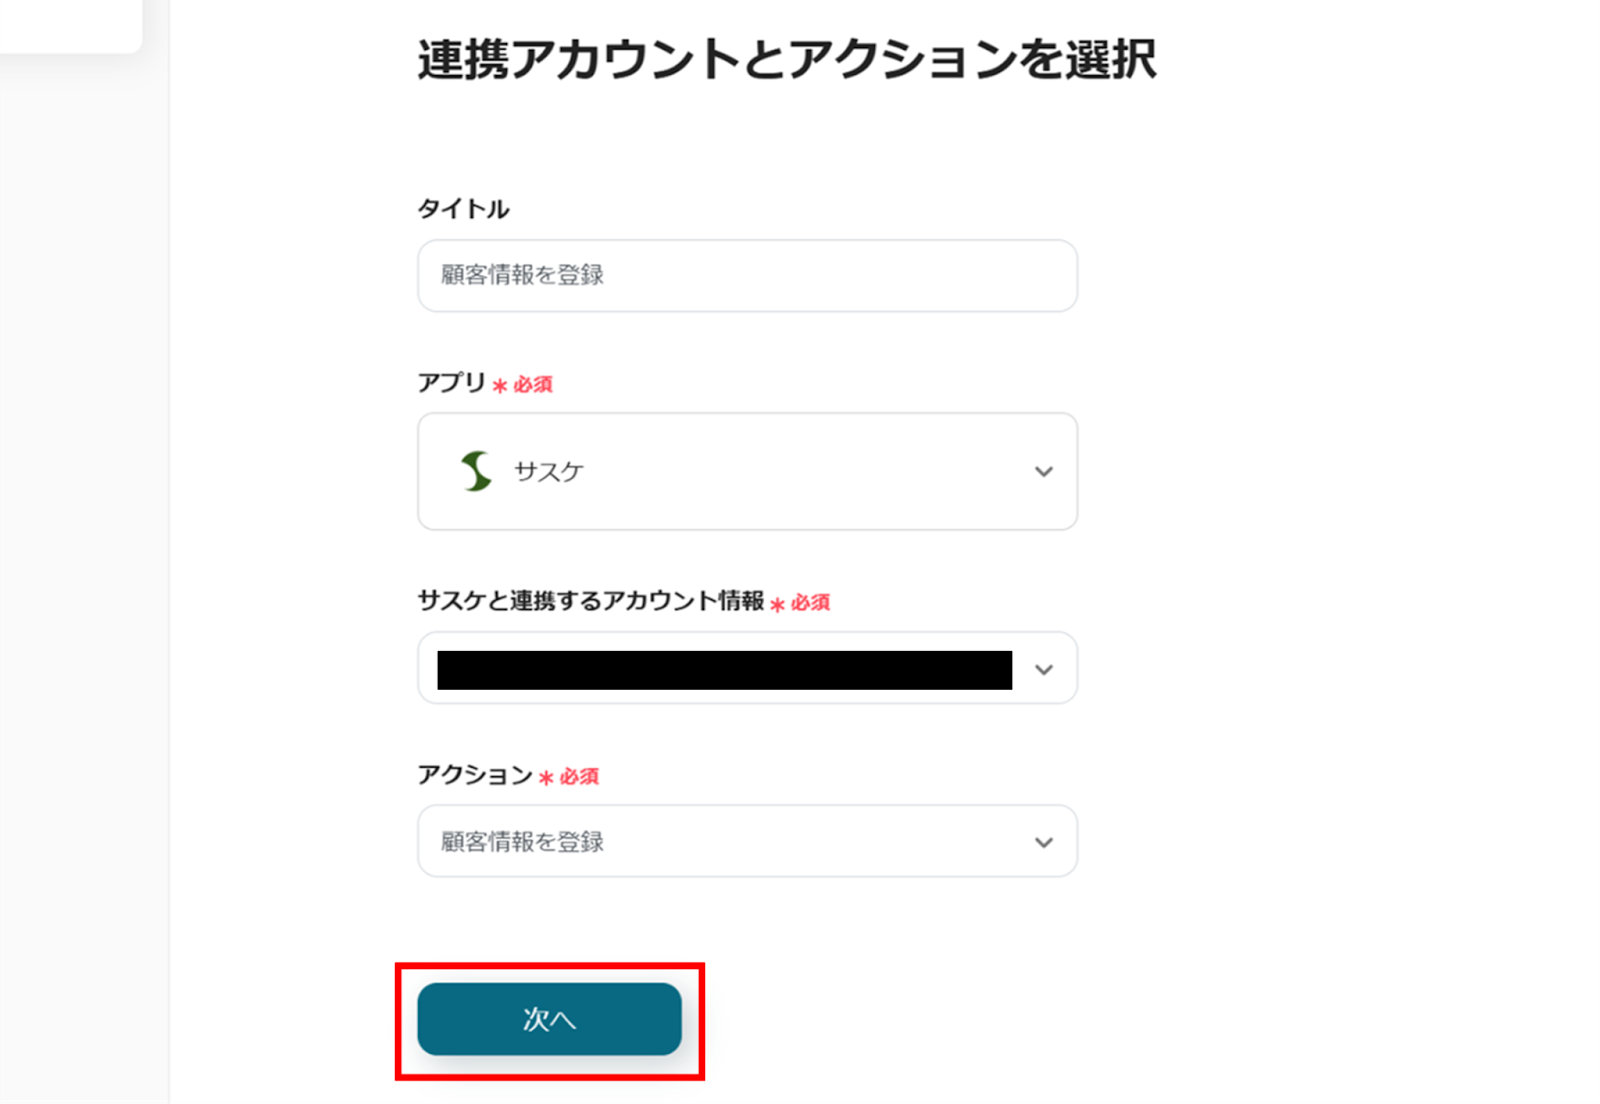Viewport: 1600px width, 1104px height.
Task: Click the red asterisk next to アクション
Action: [546, 778]
